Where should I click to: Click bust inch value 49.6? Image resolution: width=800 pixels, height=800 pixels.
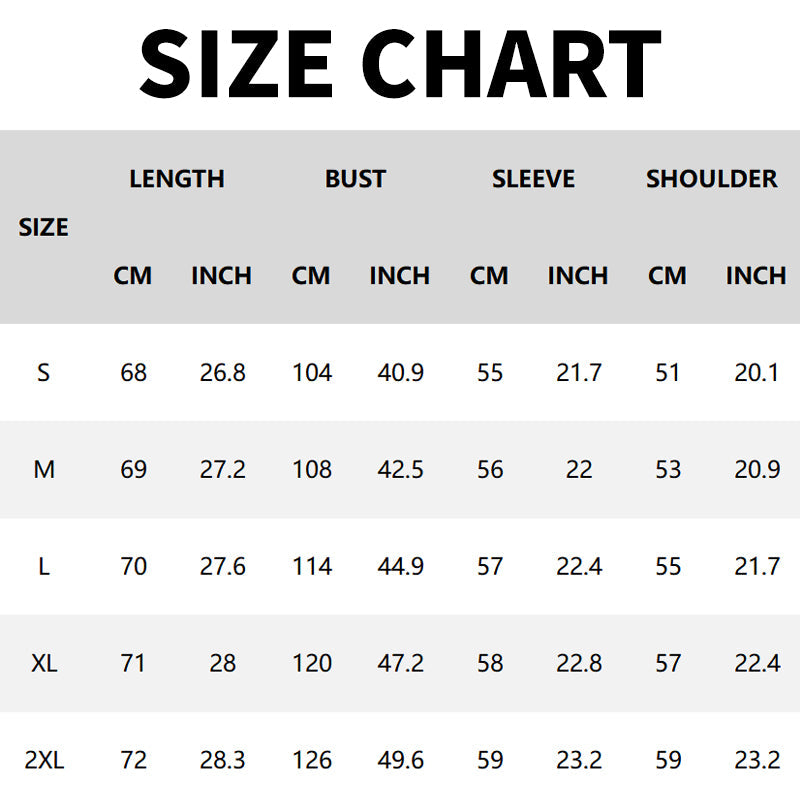coord(401,760)
